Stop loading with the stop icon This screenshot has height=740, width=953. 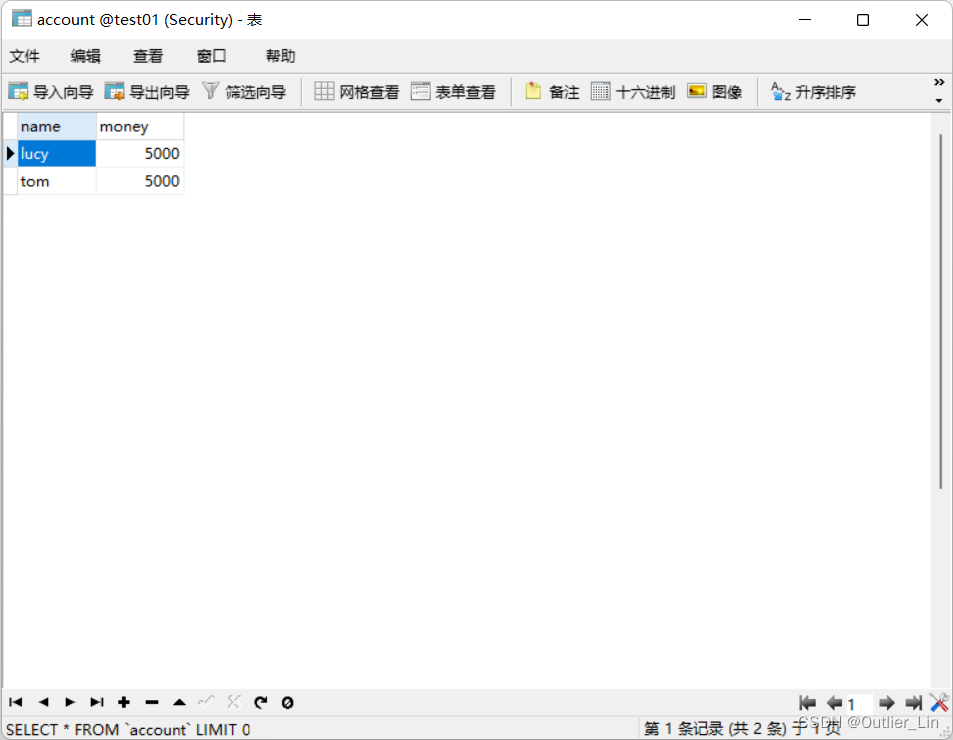pos(287,702)
